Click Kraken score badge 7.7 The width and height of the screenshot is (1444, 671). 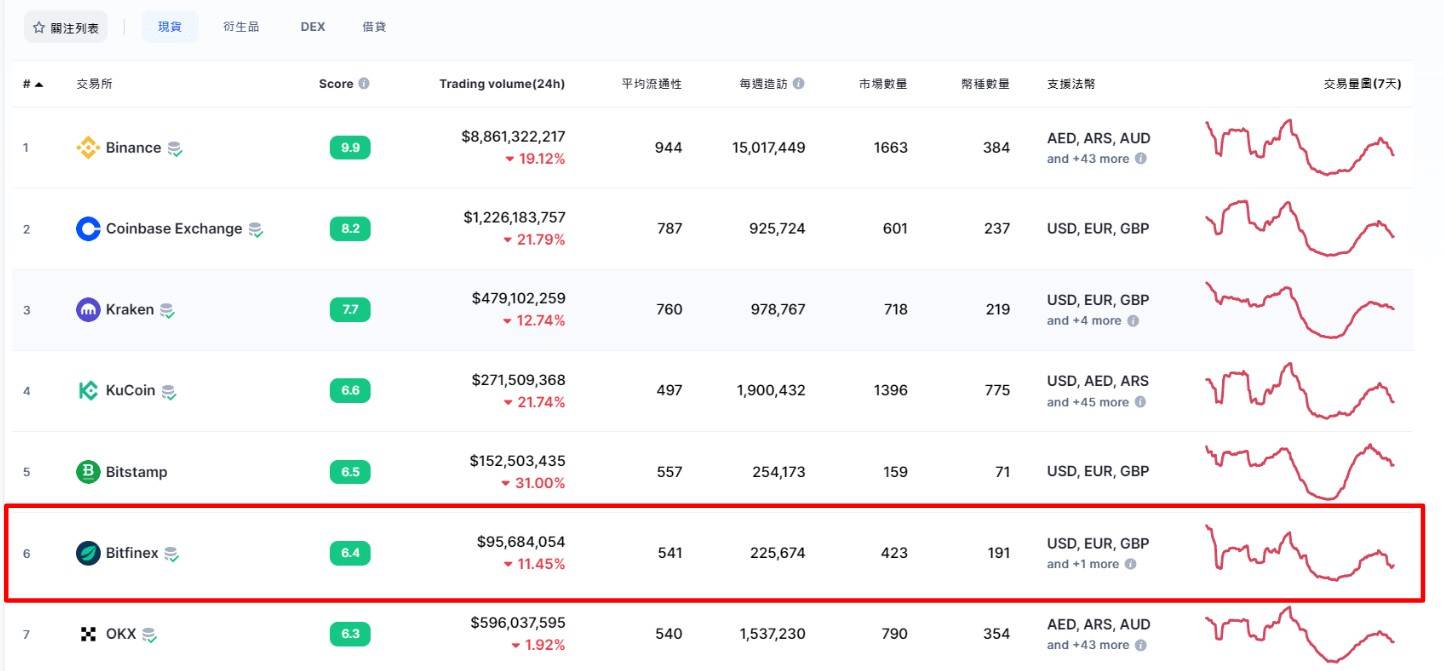click(x=350, y=310)
